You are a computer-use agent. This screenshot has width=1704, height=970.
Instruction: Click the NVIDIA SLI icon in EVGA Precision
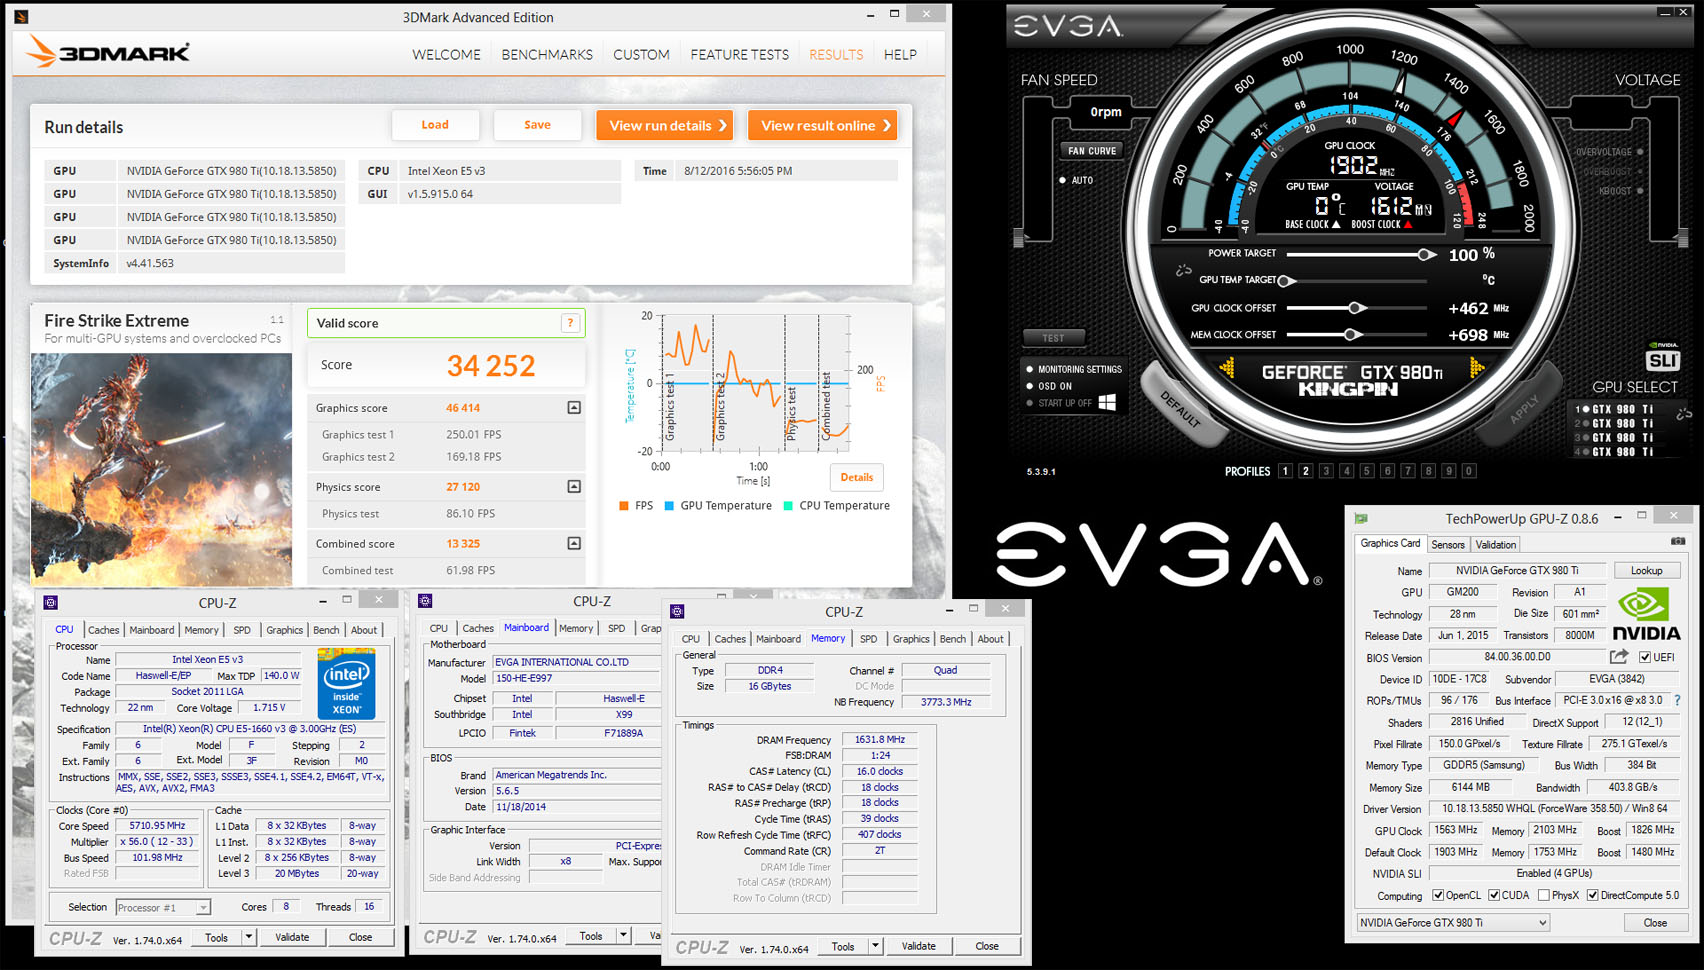[x=1663, y=358]
